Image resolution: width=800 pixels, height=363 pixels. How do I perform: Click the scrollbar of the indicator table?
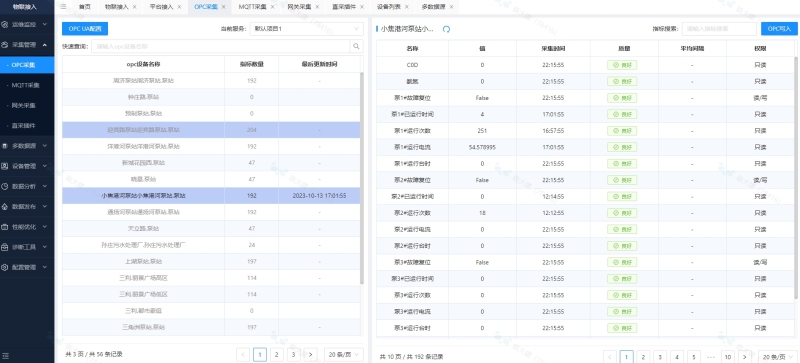click(x=796, y=178)
